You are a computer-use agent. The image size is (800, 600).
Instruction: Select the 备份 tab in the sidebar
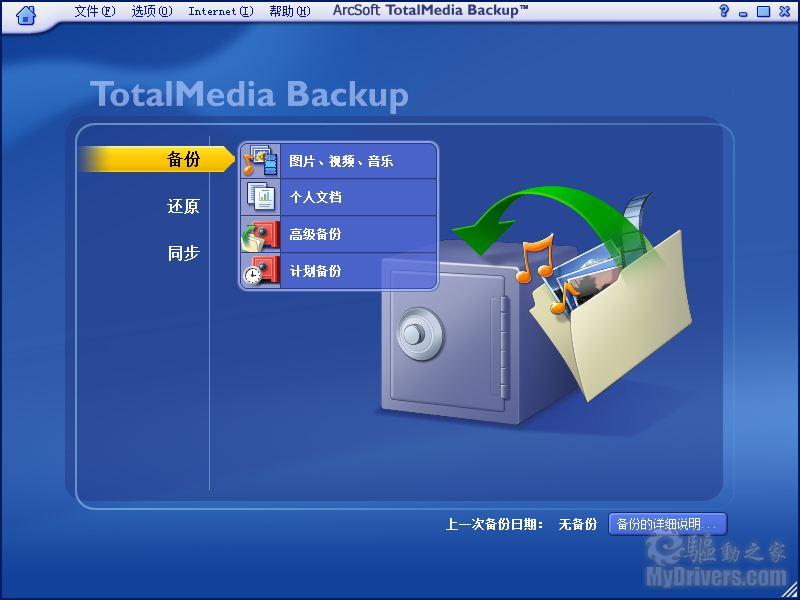coord(158,159)
